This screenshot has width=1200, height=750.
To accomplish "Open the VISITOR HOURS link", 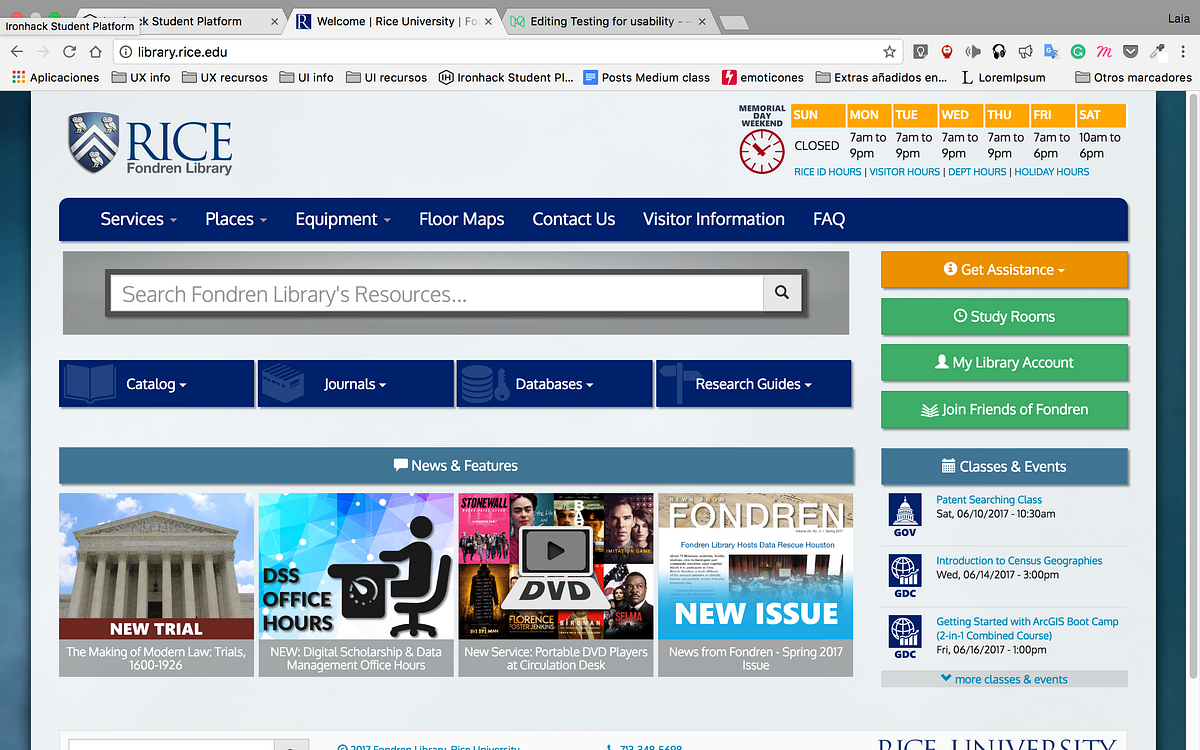I will (x=904, y=172).
